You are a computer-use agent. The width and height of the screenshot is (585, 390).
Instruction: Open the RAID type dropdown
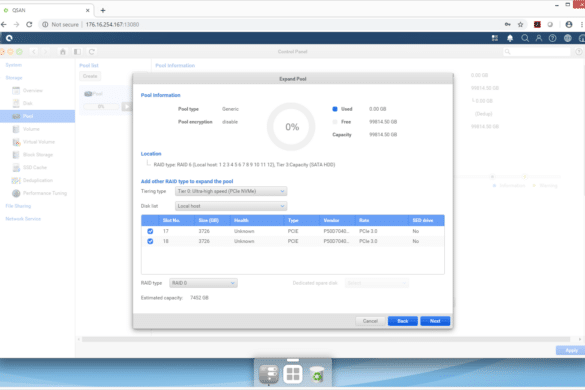[x=203, y=283]
